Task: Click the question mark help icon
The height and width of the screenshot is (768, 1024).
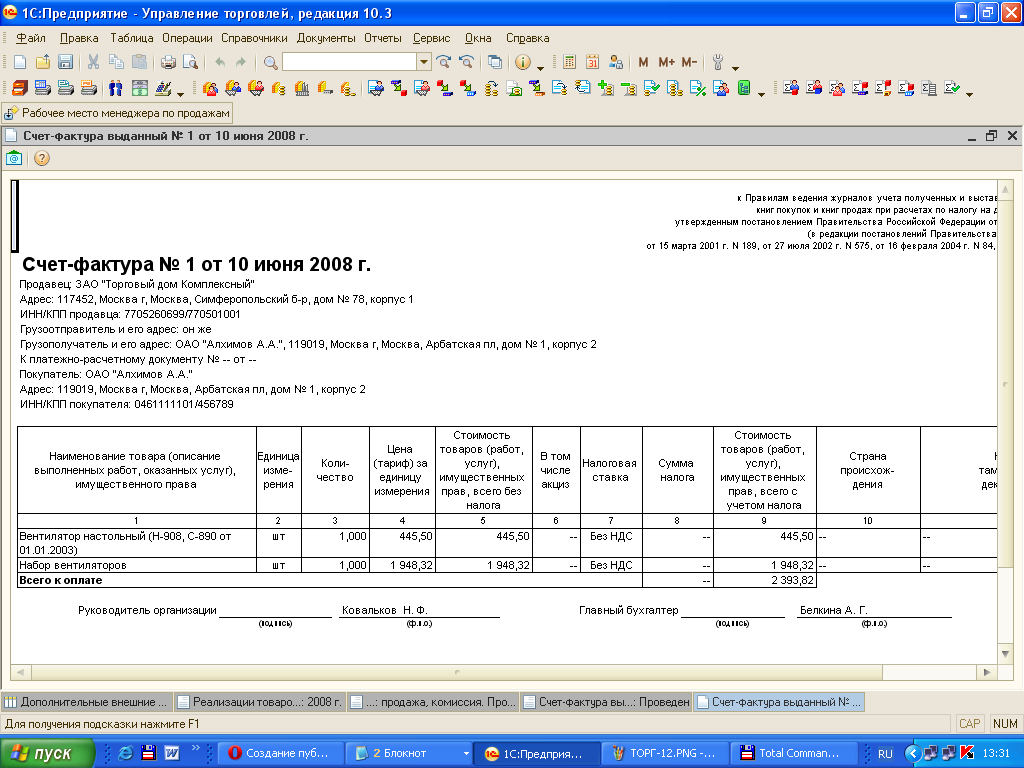Action: [42, 158]
